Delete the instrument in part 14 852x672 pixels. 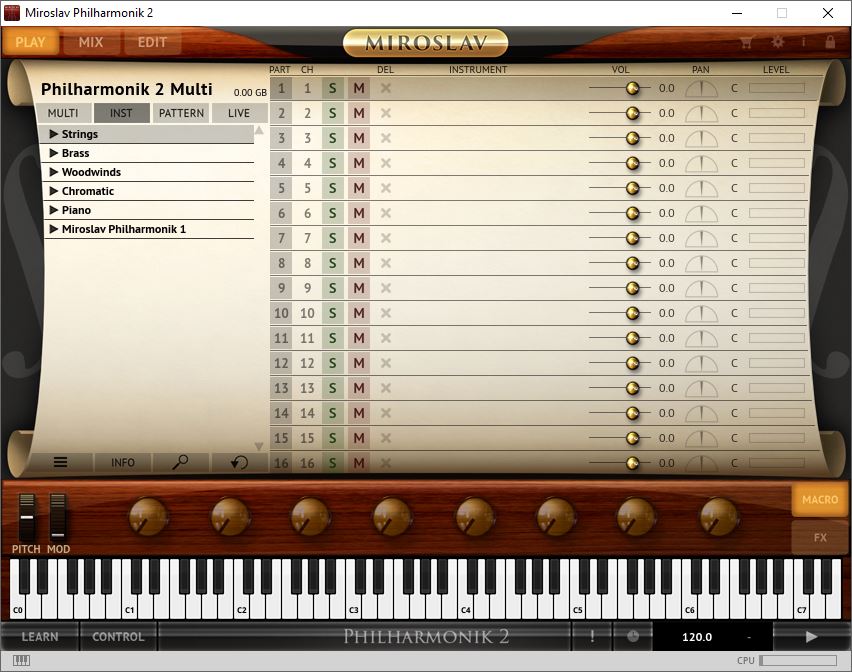click(x=386, y=413)
